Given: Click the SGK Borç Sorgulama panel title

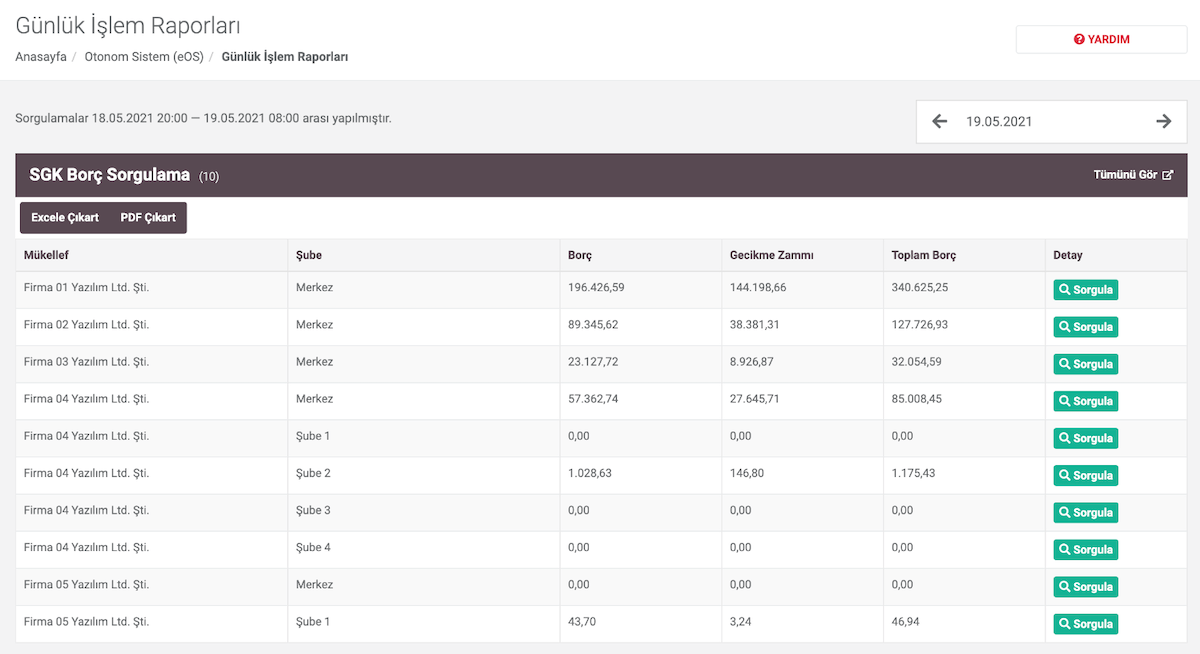Looking at the screenshot, I should pos(110,175).
